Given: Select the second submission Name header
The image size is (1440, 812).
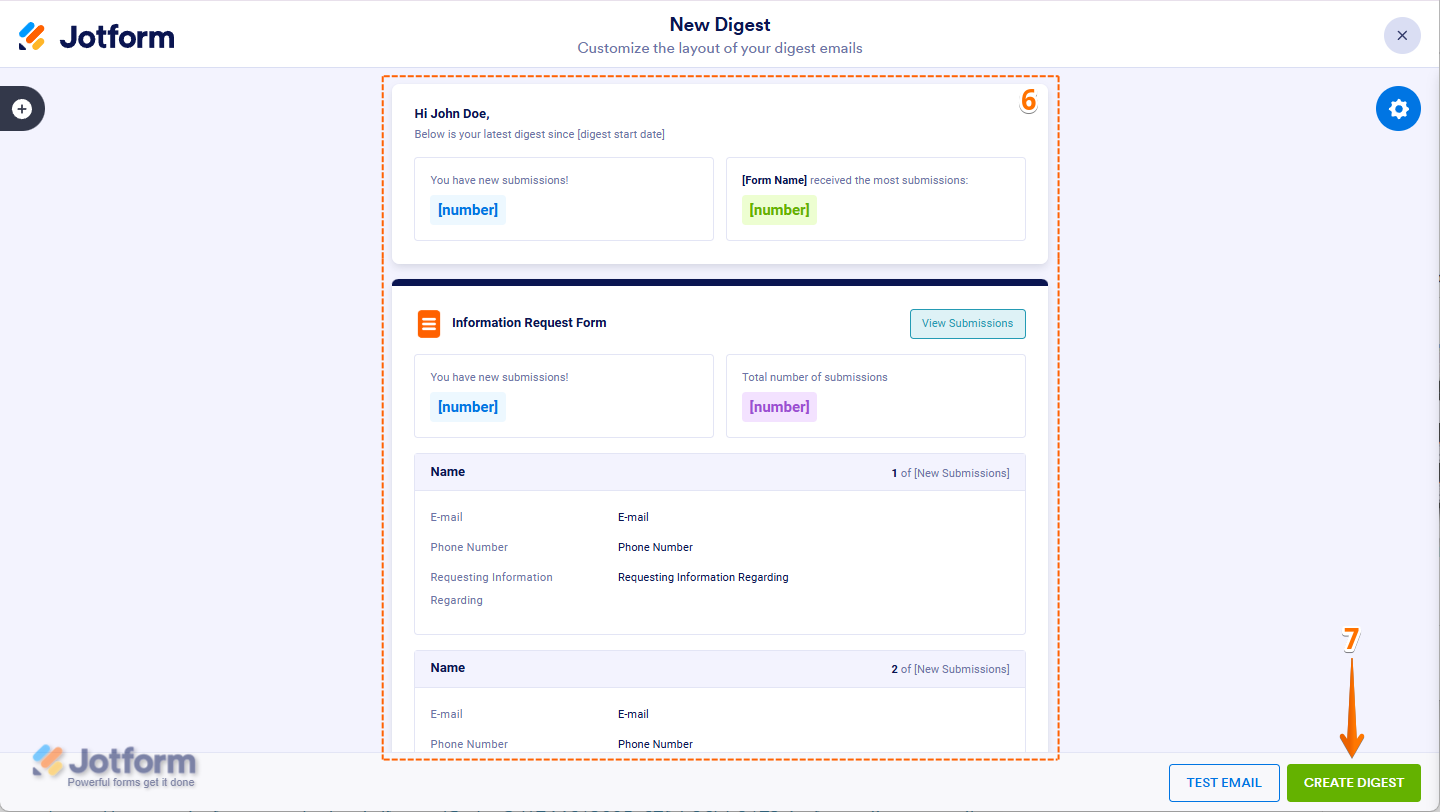Looking at the screenshot, I should pos(448,668).
